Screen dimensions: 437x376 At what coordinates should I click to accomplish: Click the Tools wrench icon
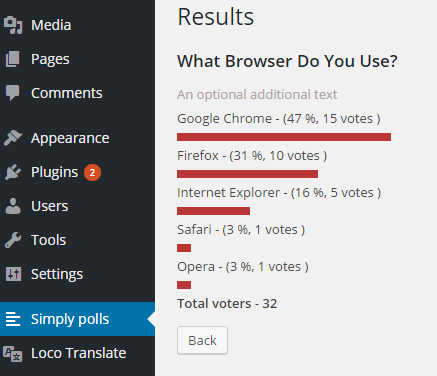13,240
